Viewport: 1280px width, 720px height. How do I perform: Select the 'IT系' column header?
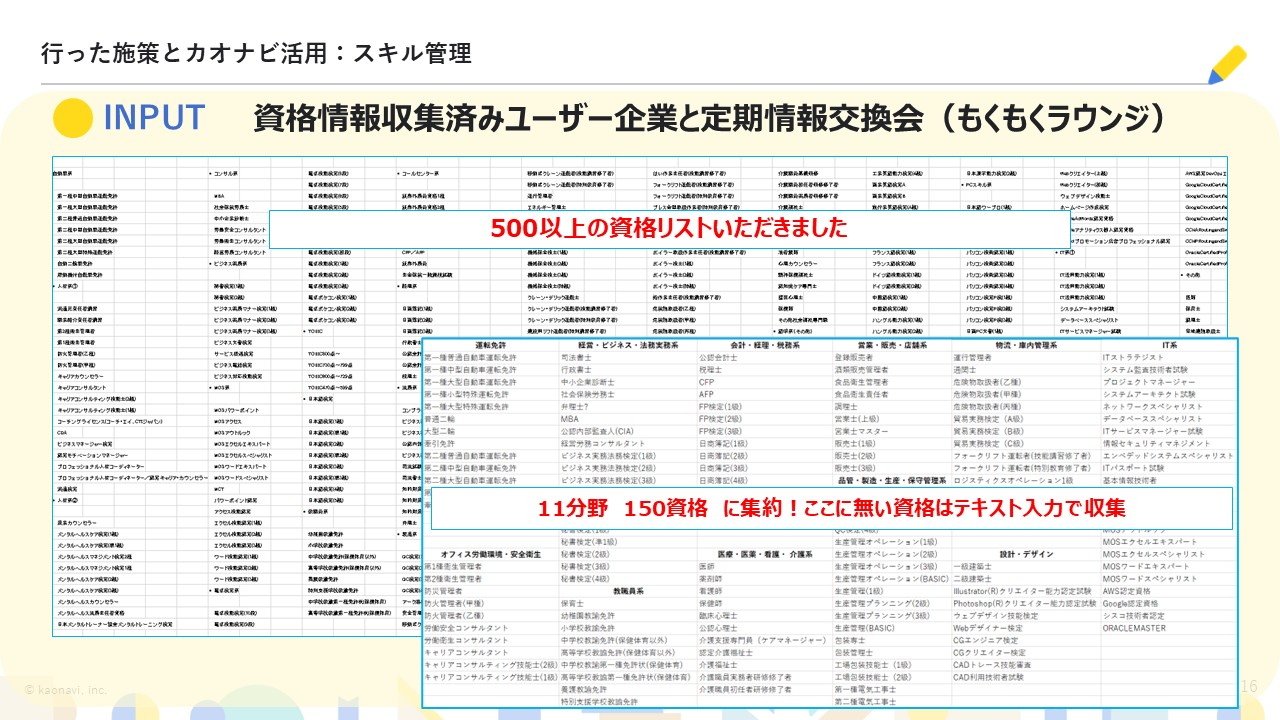1168,345
